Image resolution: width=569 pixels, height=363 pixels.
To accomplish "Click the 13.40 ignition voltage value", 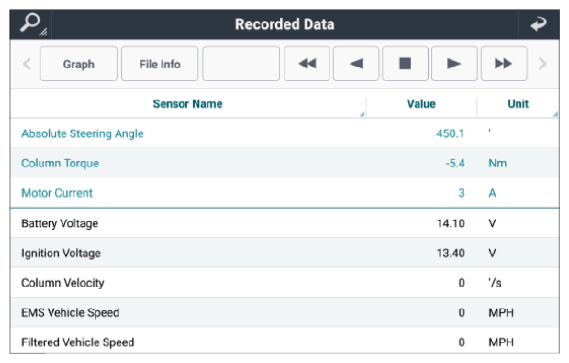I will click(451, 253).
